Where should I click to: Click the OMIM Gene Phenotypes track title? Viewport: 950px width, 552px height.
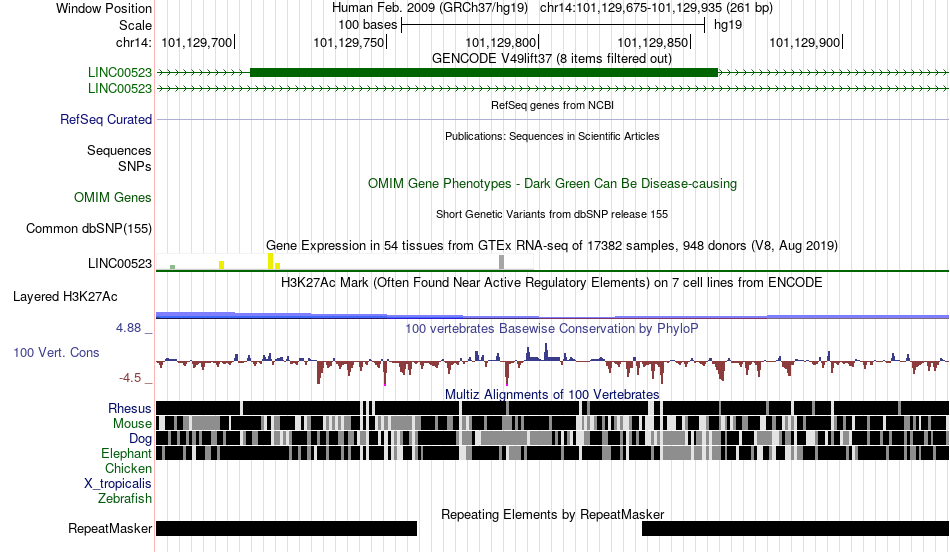click(552, 184)
